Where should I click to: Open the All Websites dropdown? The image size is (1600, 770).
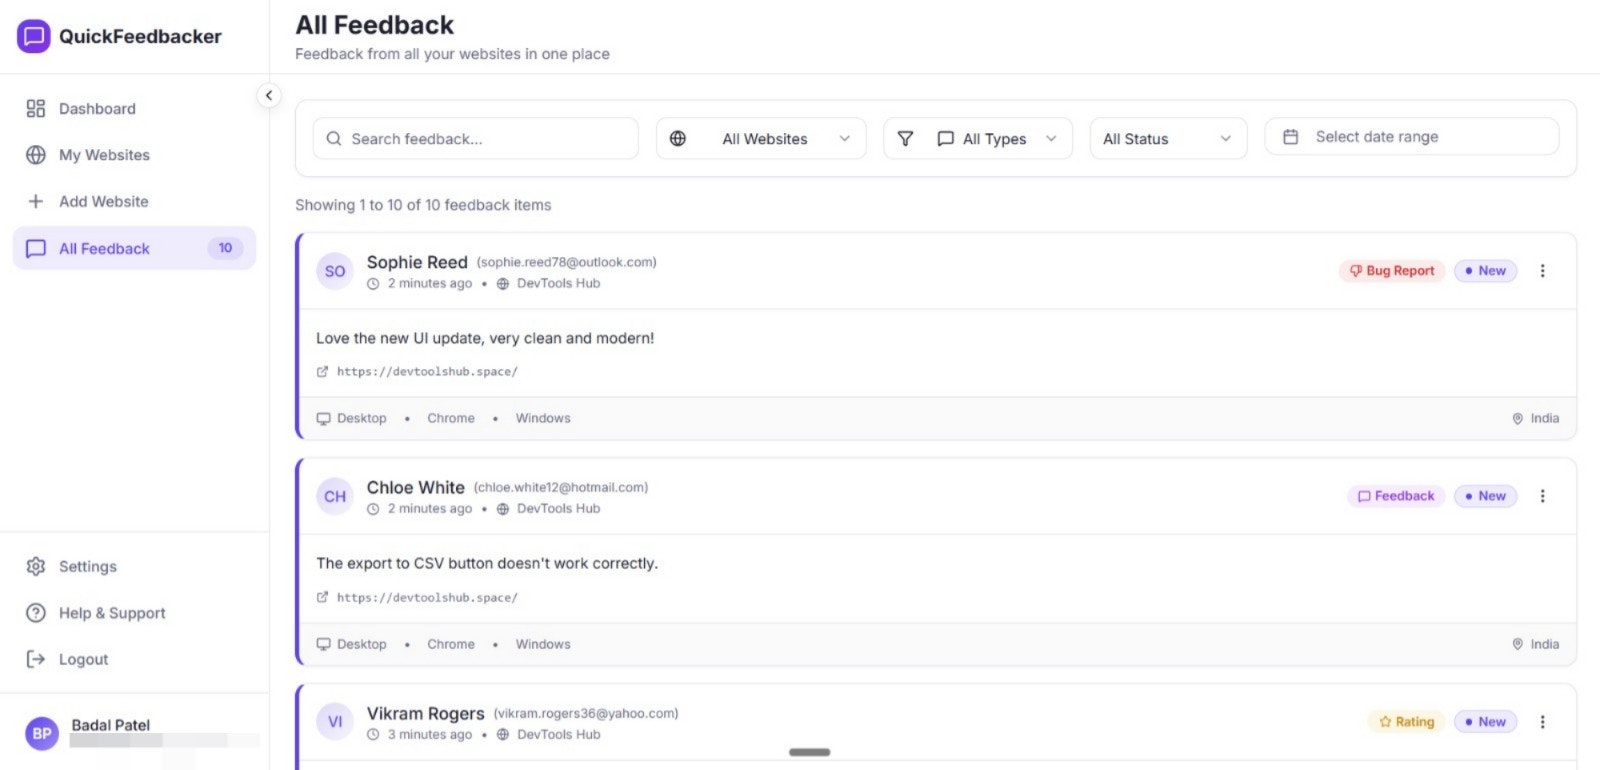(761, 138)
